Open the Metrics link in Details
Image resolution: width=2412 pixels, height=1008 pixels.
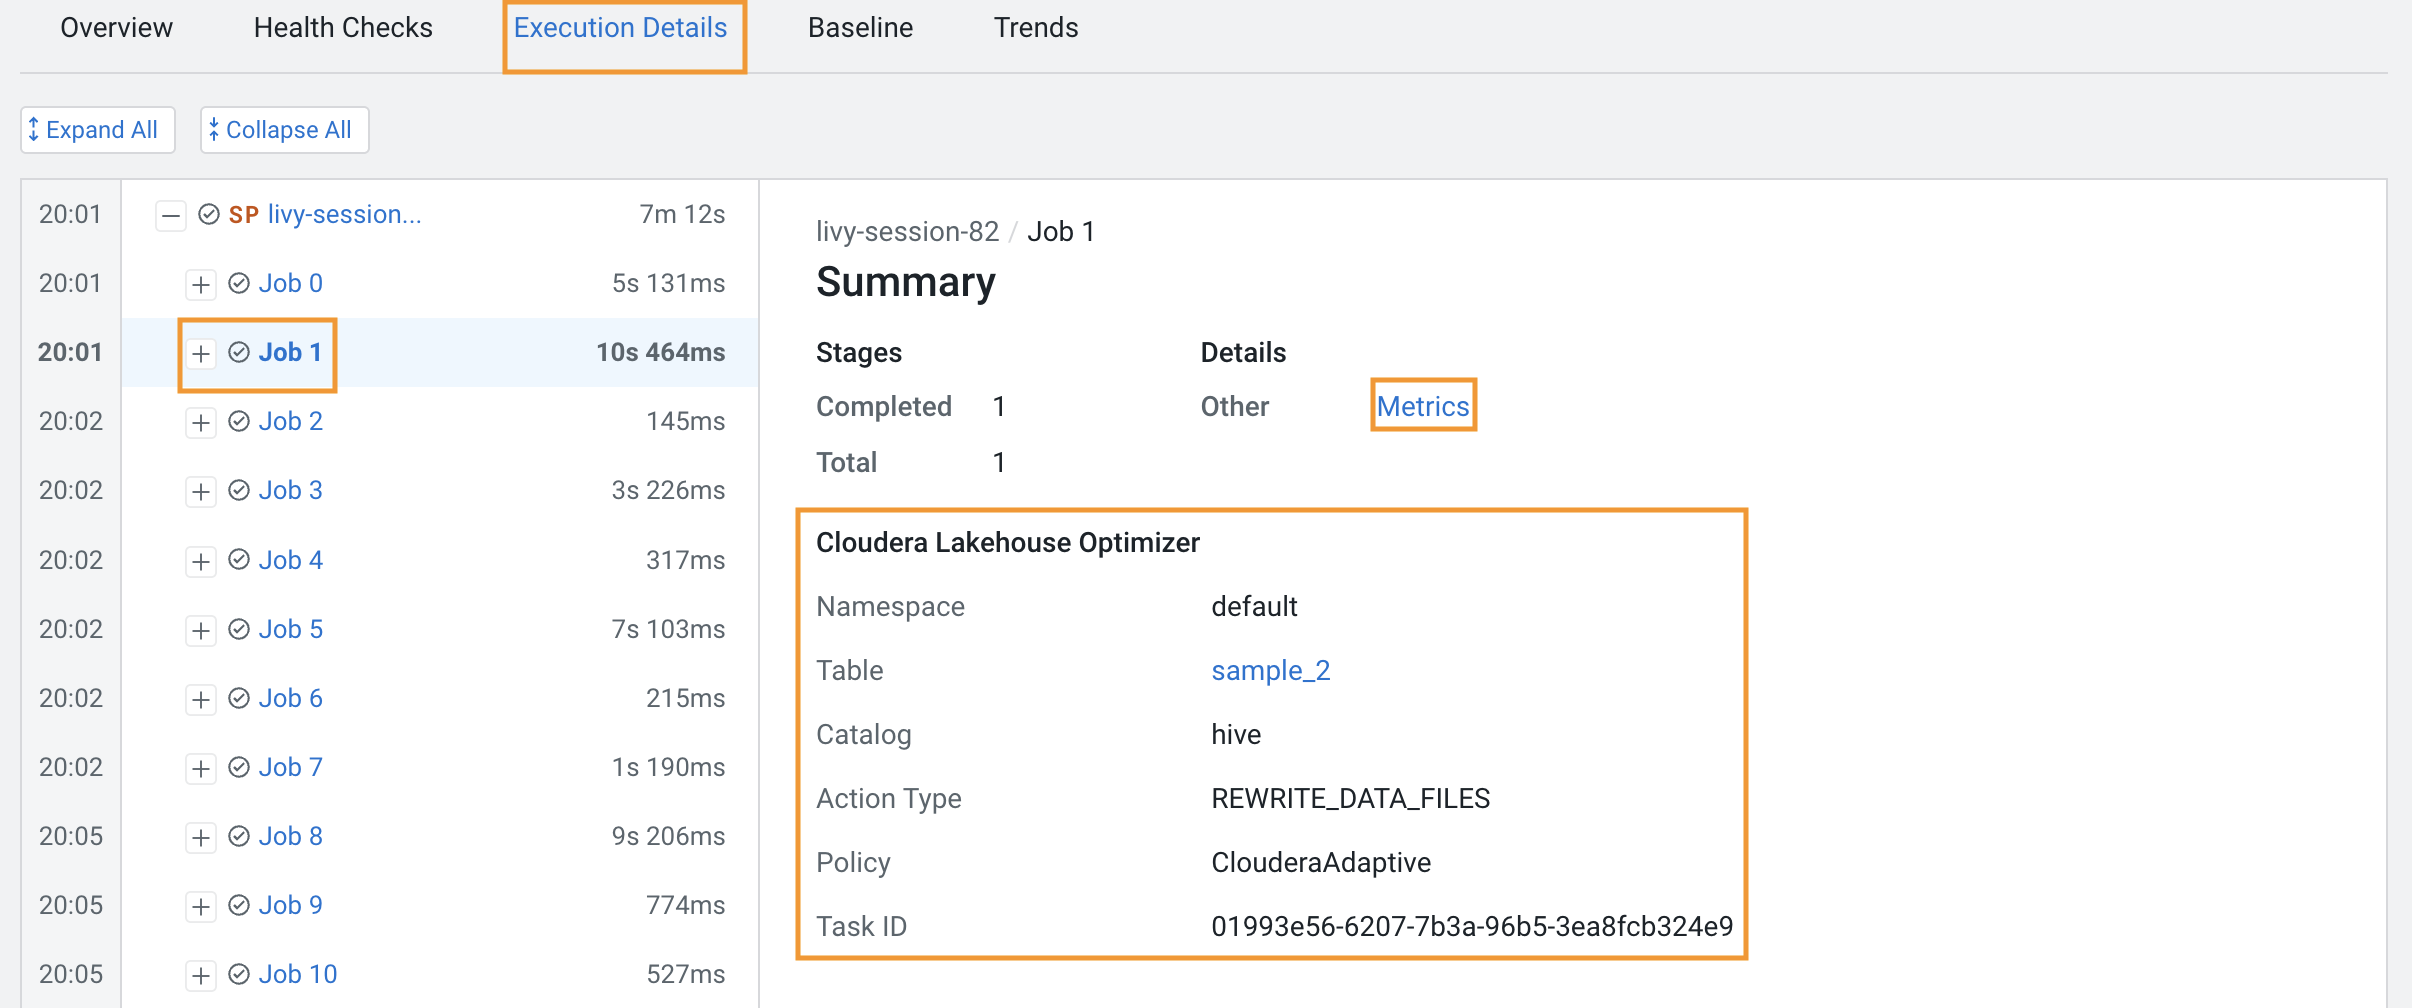click(1424, 406)
